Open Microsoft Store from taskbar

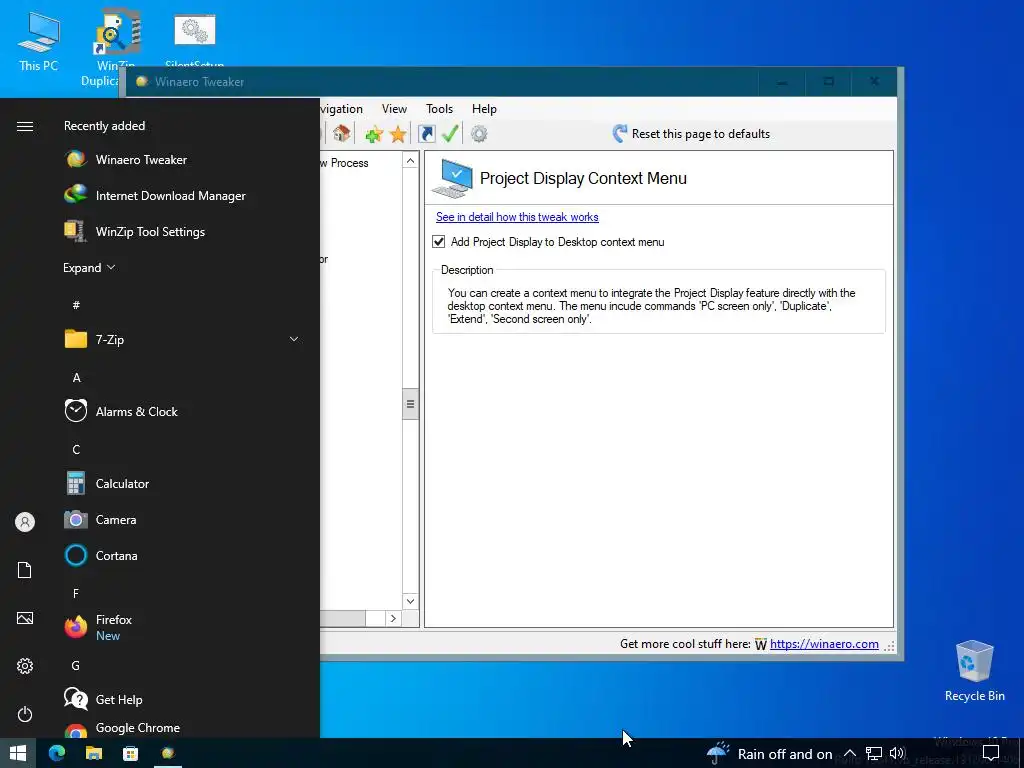[x=131, y=753]
